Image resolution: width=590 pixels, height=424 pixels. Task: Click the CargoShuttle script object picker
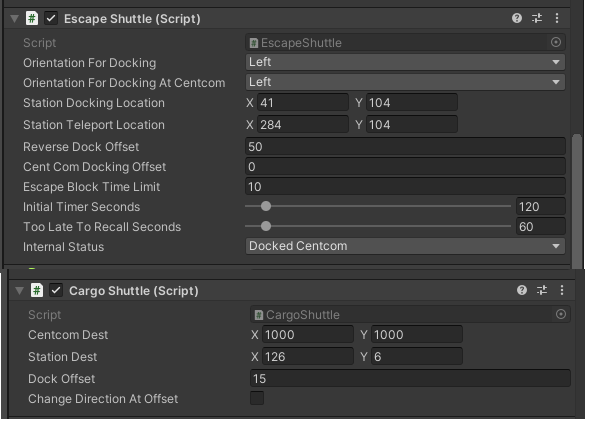pos(561,314)
